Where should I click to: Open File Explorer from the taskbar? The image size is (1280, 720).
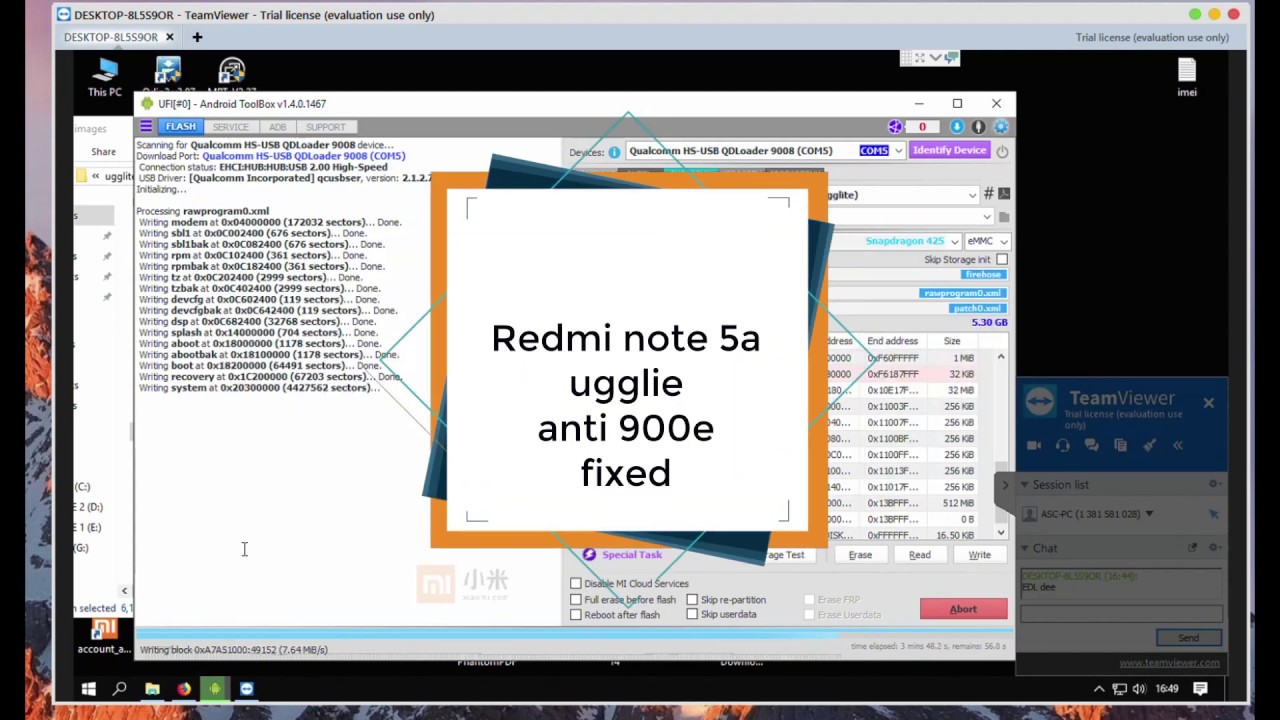click(x=152, y=689)
